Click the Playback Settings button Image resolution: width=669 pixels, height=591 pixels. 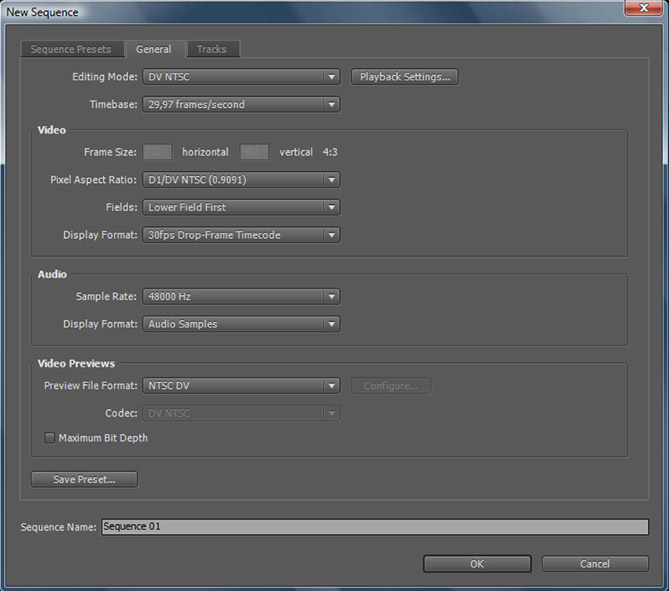click(x=405, y=77)
